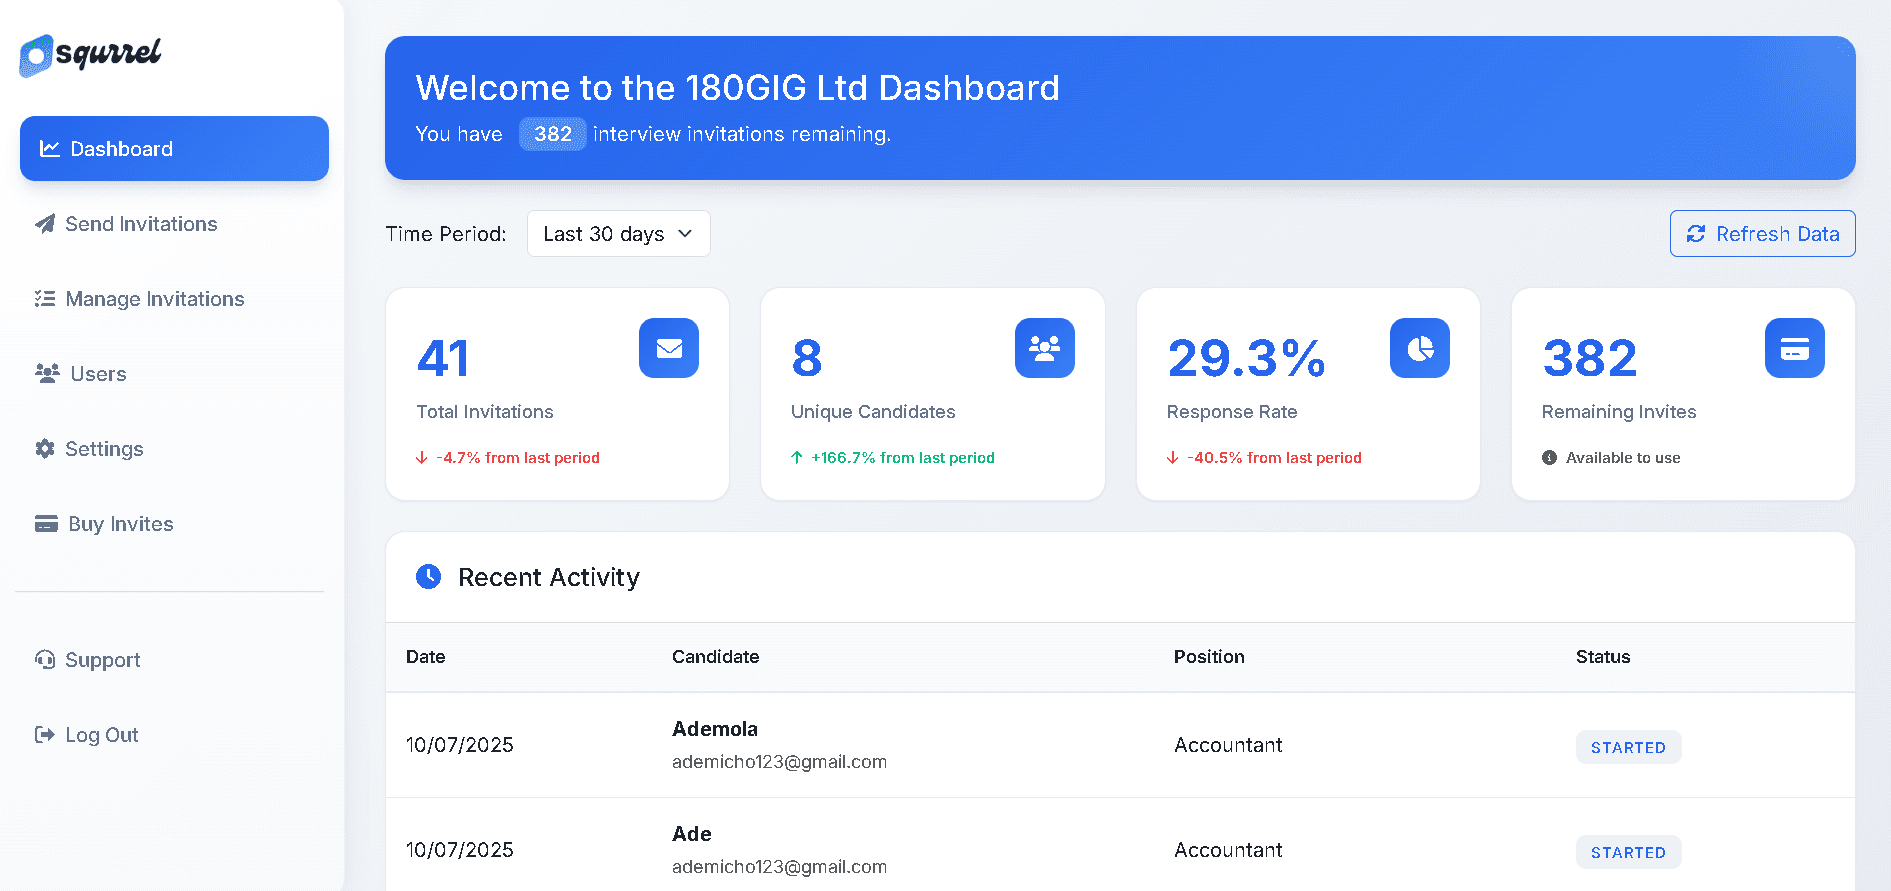Open the Time Period dropdown
The image size is (1891, 891).
(x=618, y=234)
